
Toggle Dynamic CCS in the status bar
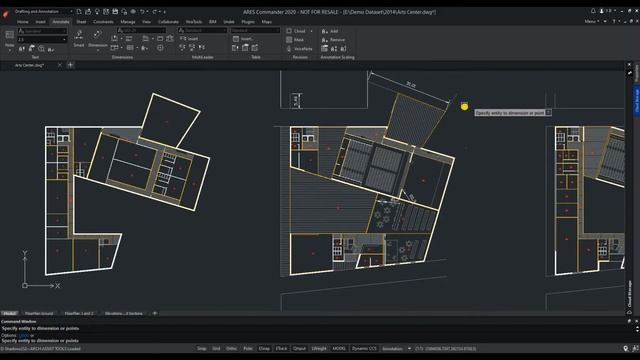click(364, 349)
